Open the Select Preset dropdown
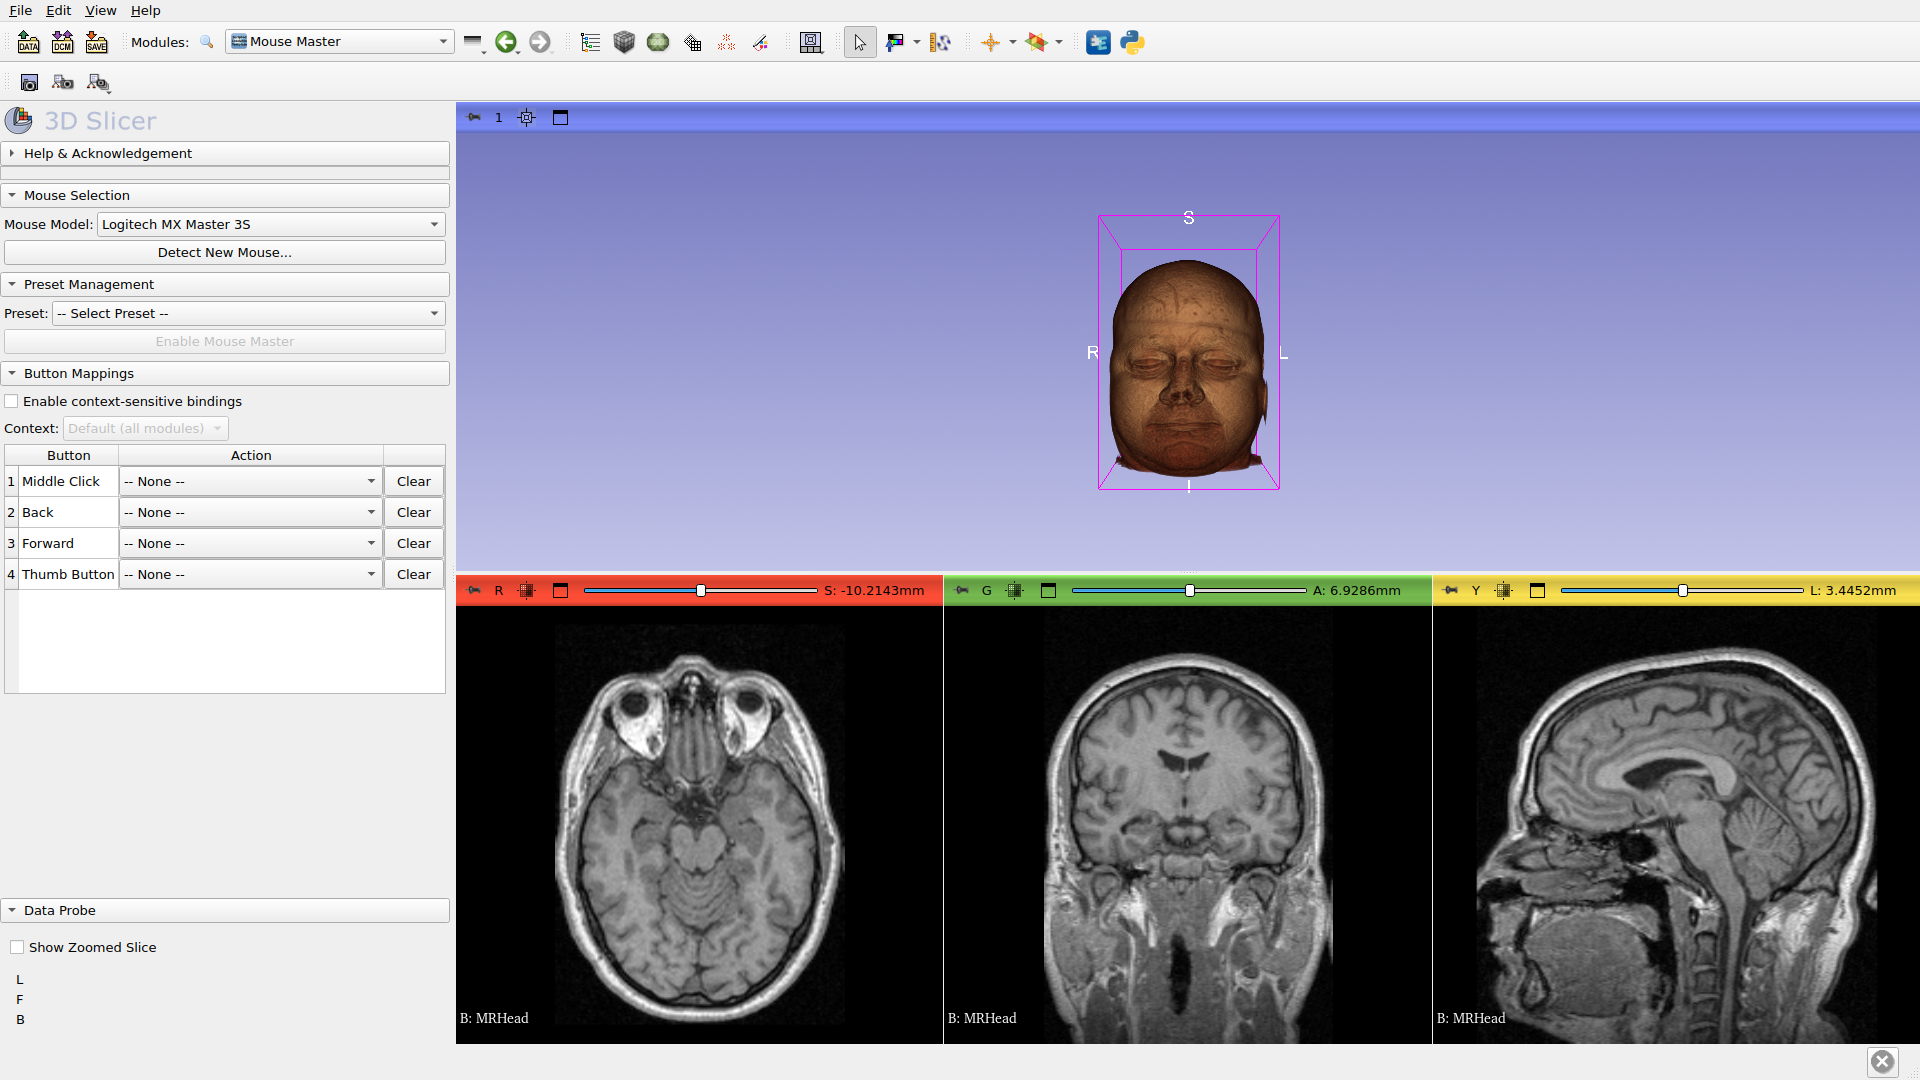 click(x=248, y=313)
